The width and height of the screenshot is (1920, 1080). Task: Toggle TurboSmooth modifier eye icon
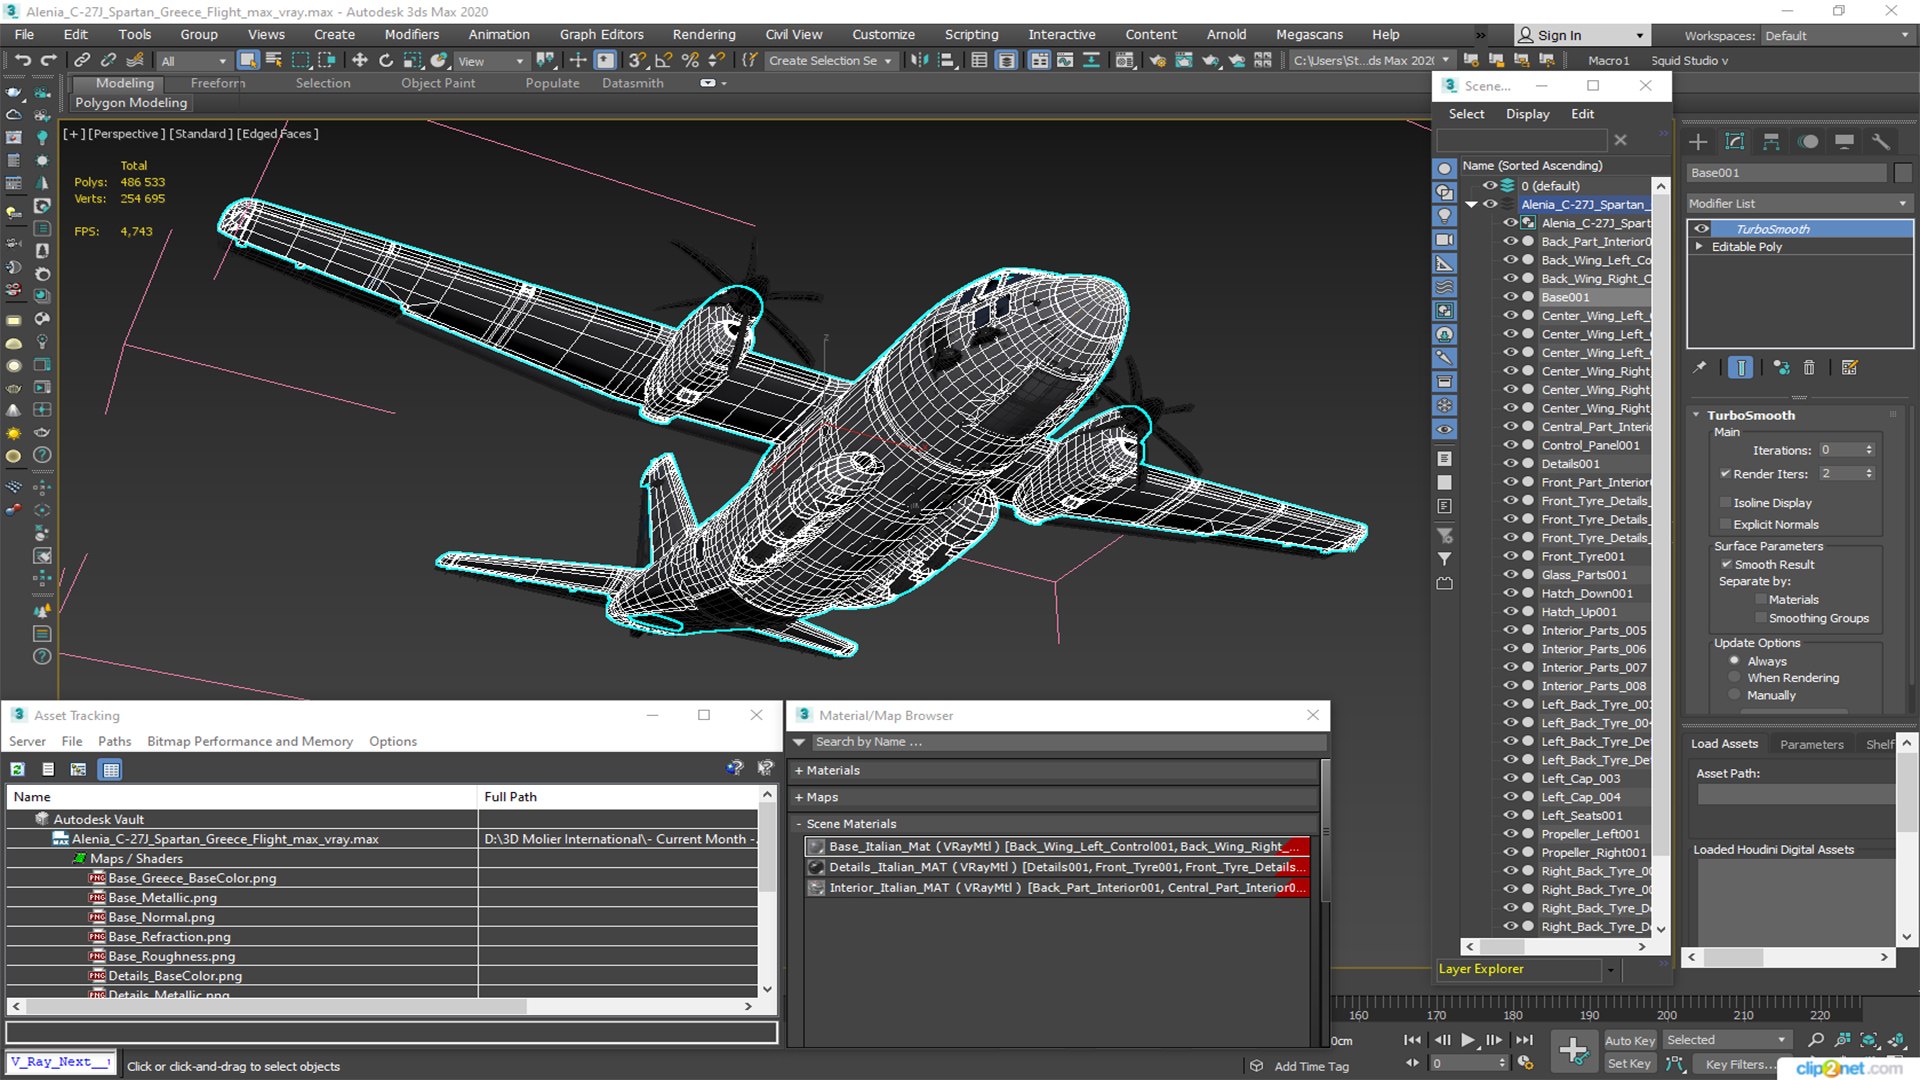1701,229
